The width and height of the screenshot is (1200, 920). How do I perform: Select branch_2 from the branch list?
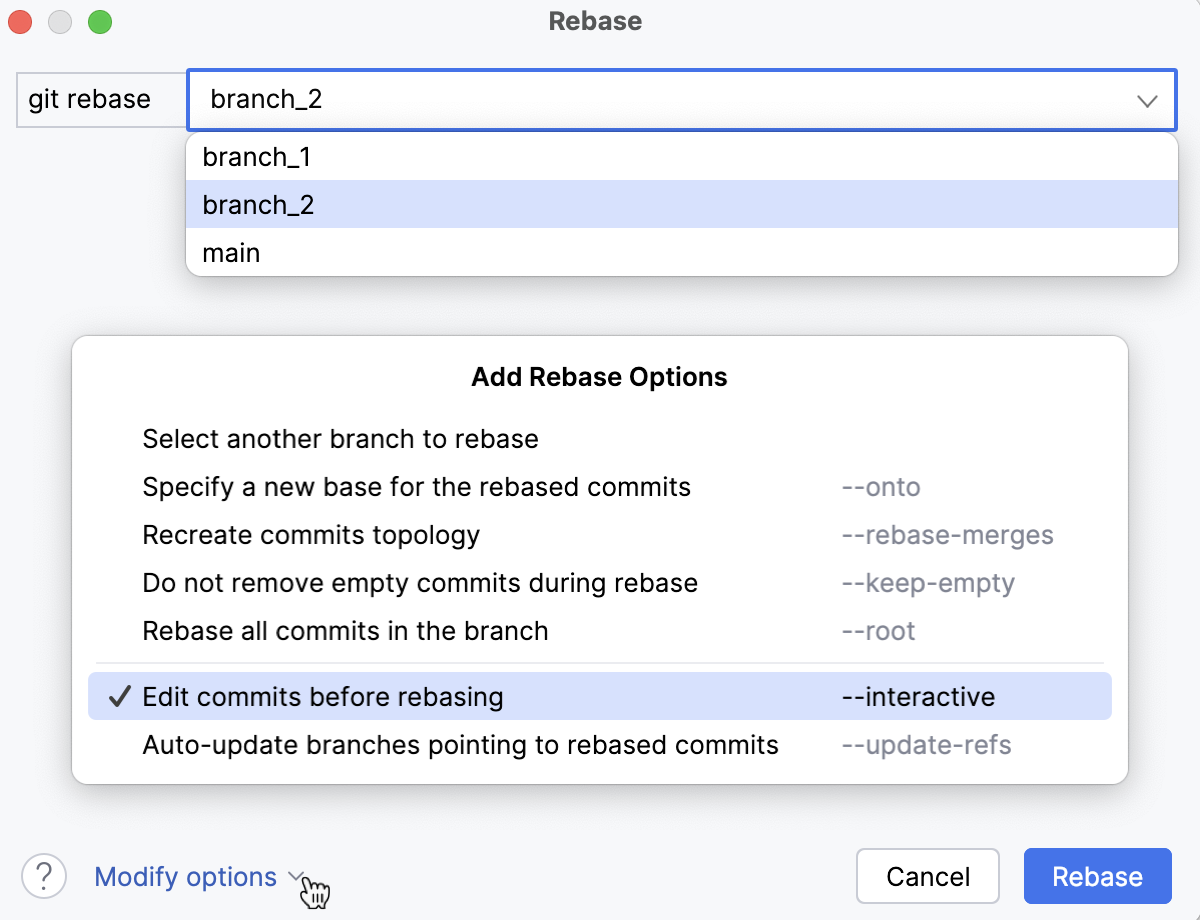257,205
